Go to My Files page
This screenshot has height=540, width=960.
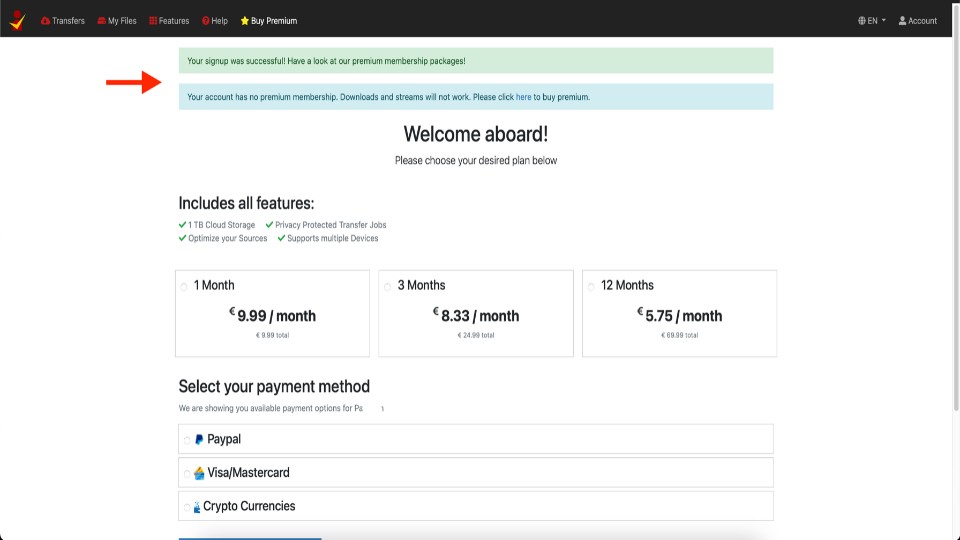116,21
